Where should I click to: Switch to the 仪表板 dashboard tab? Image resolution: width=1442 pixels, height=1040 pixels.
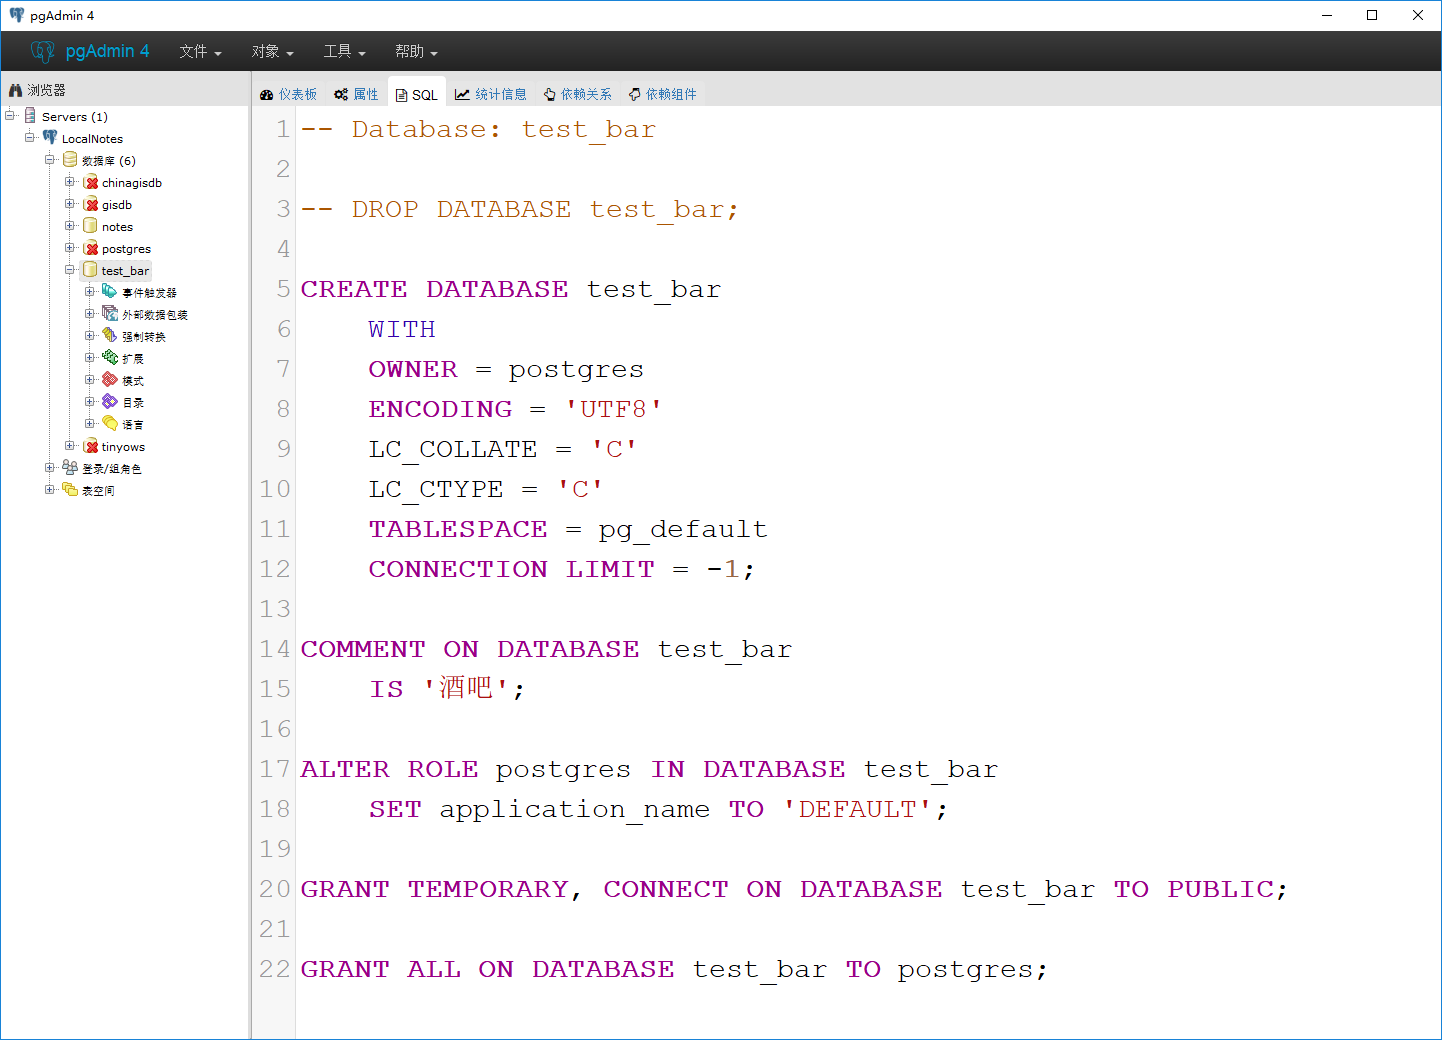point(289,94)
